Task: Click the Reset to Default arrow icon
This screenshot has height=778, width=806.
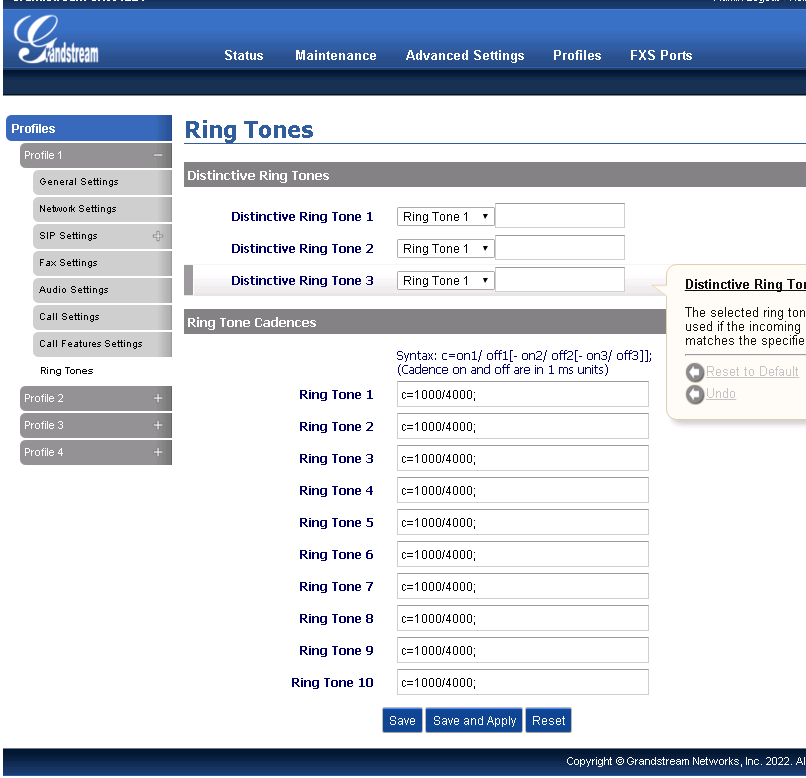Action: click(x=694, y=372)
